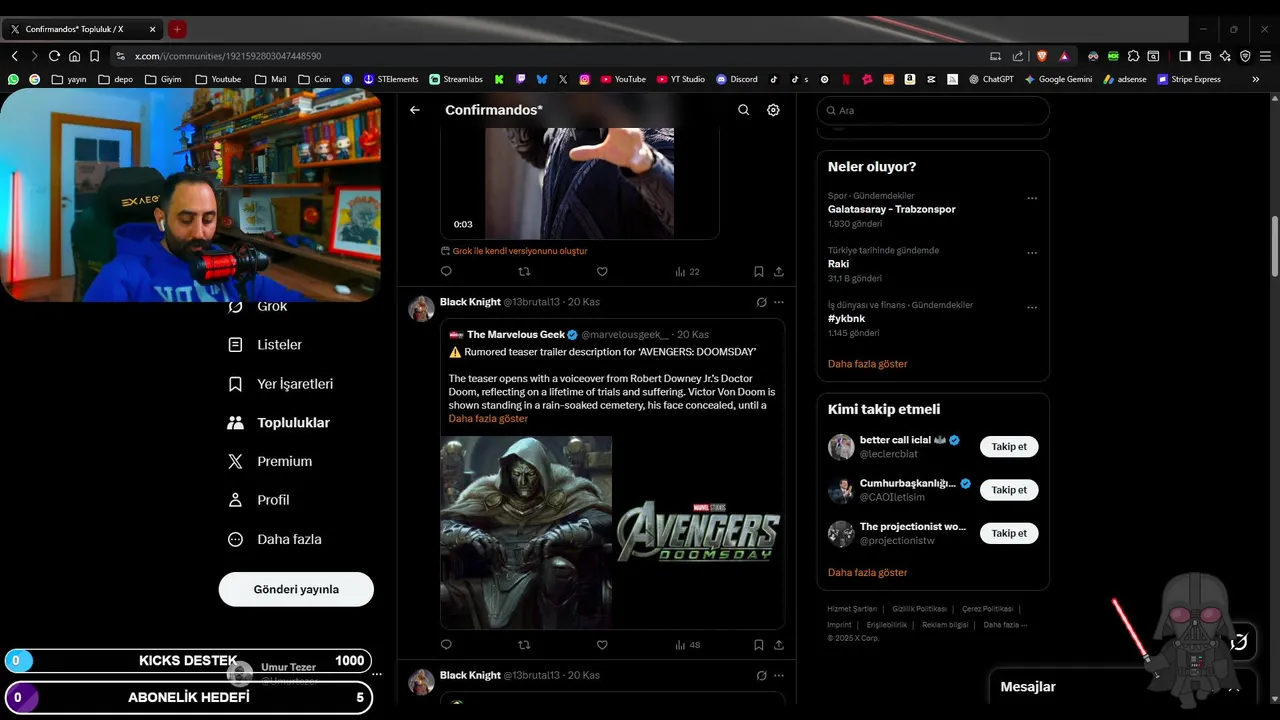Go back using the Confirmandos back arrow
The height and width of the screenshot is (720, 1280).
[x=415, y=110]
